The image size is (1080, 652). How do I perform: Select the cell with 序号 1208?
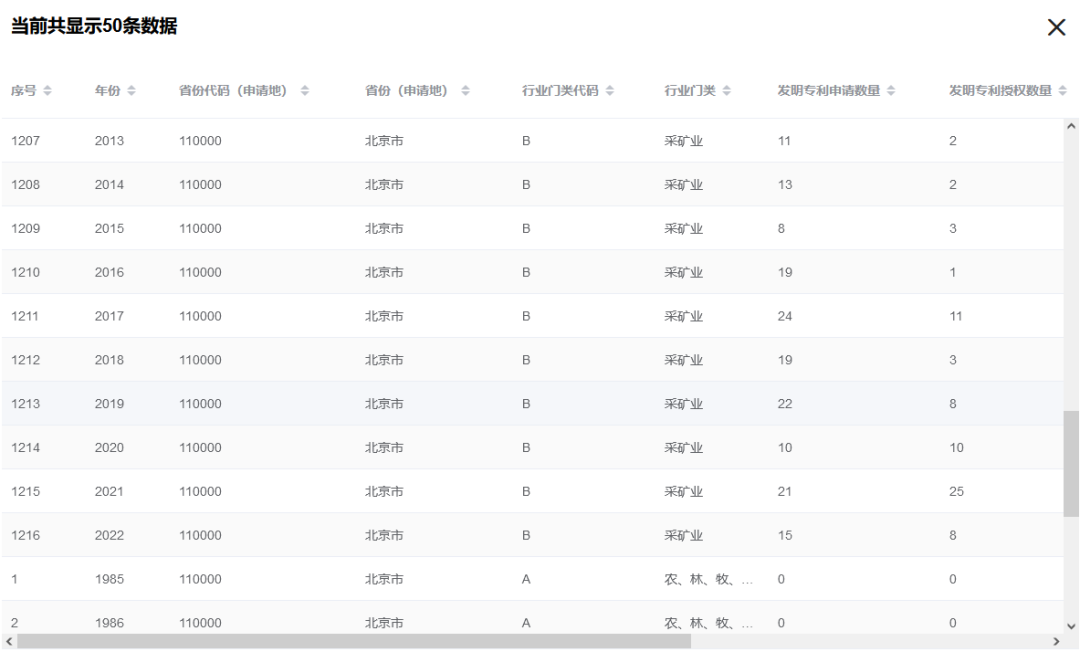tap(25, 185)
